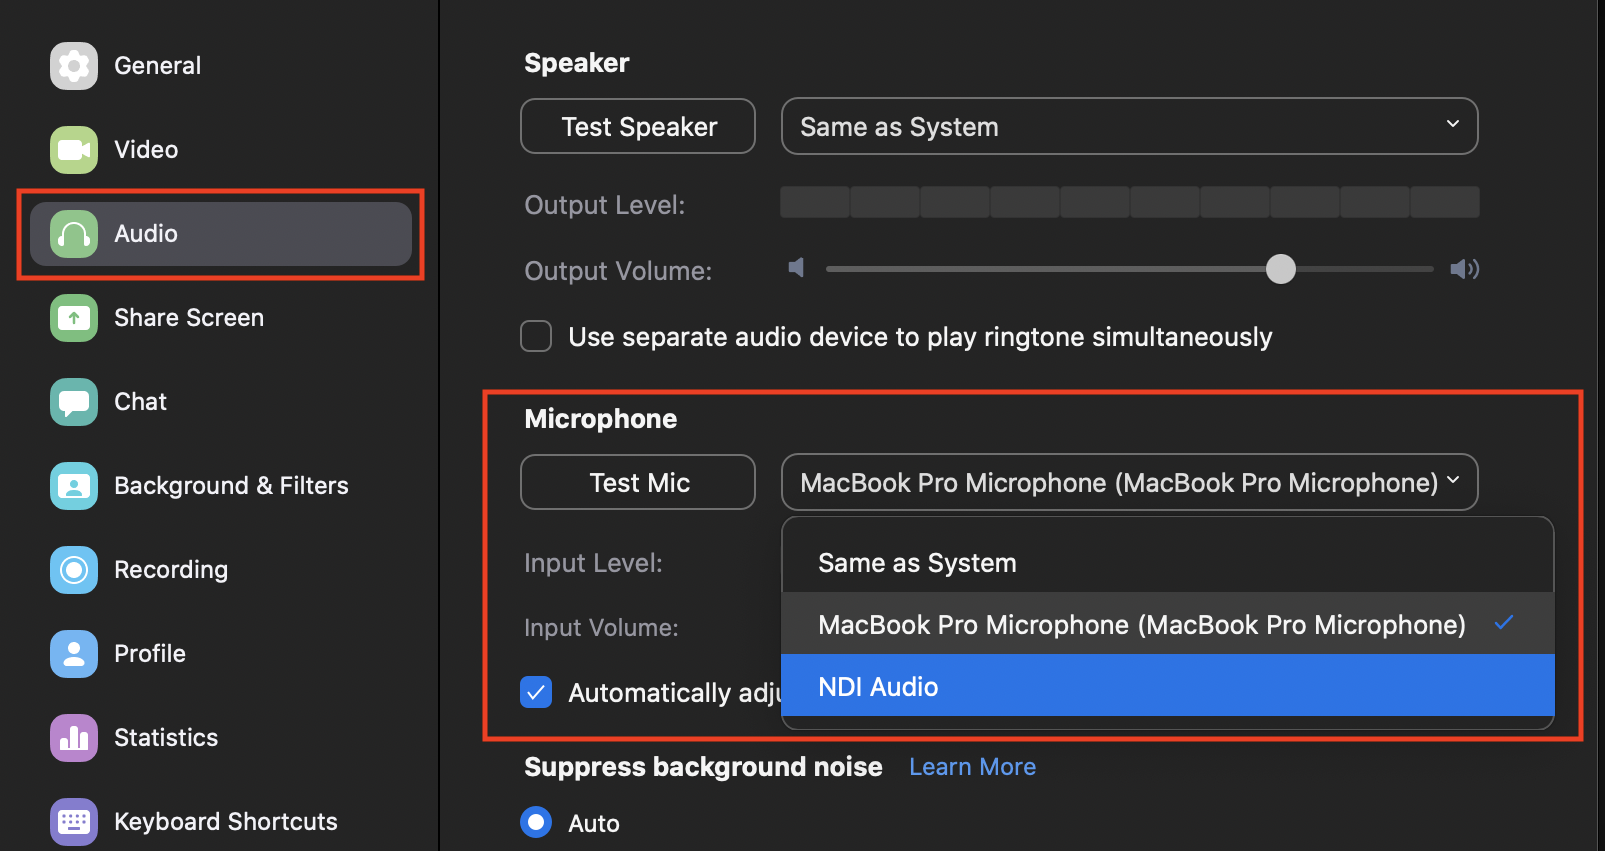Select MacBook Pro Microphone in list

1168,624
